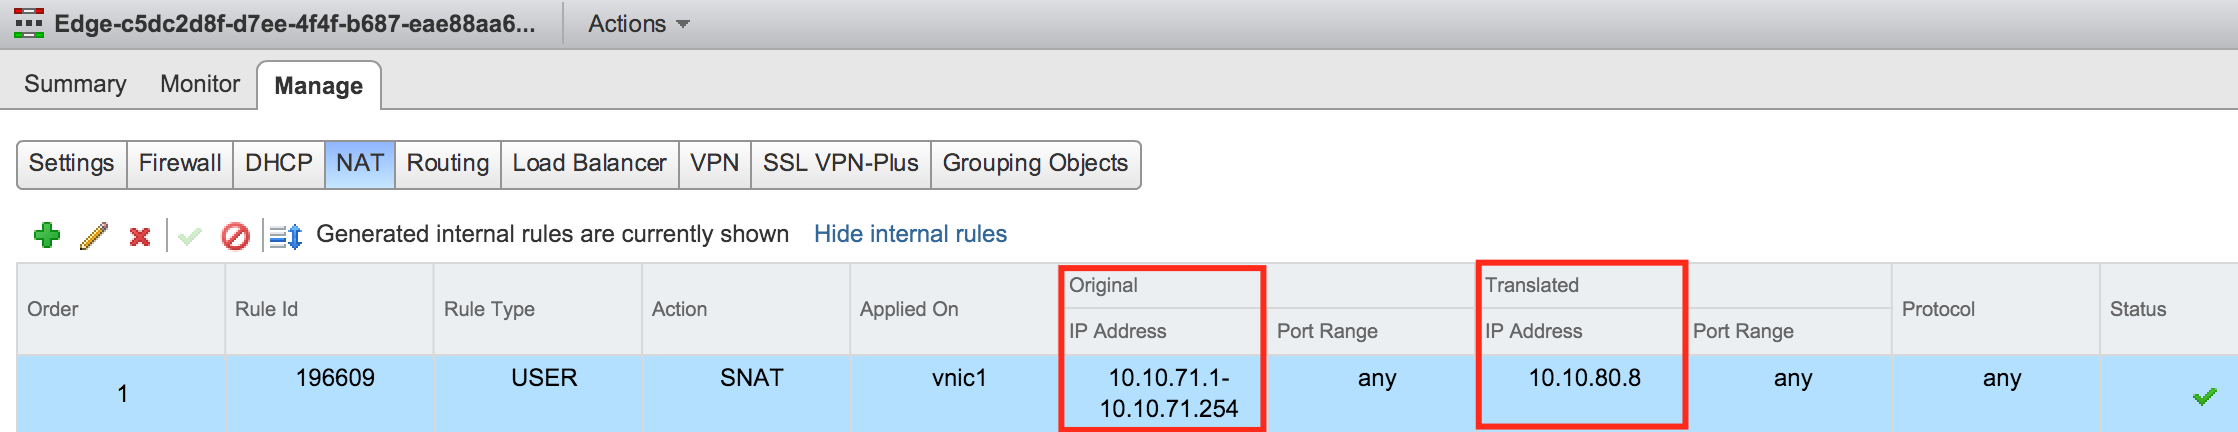Click the green status checkmark in rule row
Image resolution: width=2238 pixels, height=432 pixels.
click(2204, 396)
